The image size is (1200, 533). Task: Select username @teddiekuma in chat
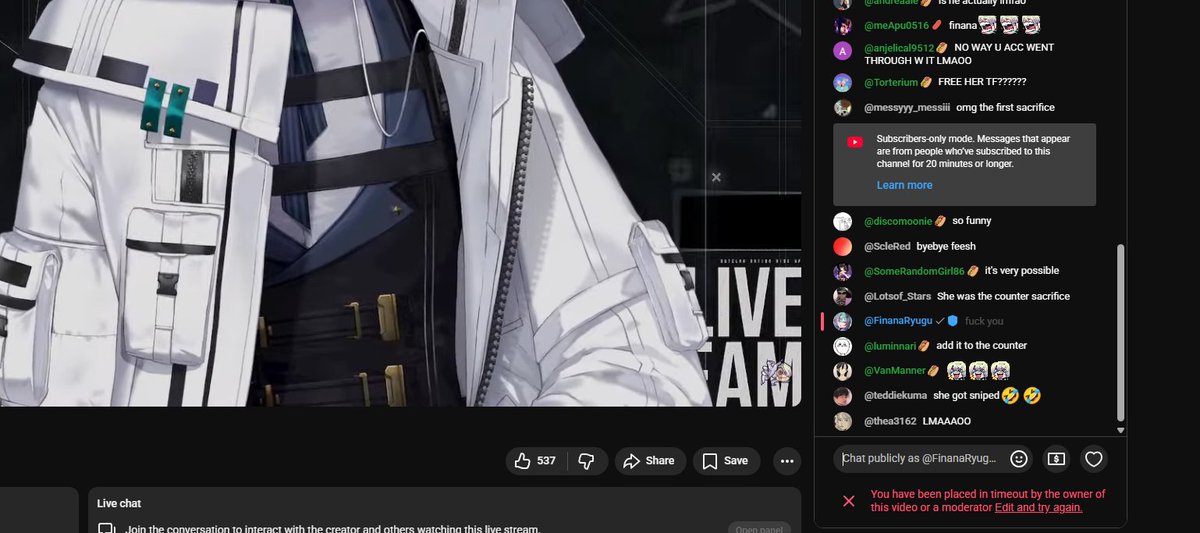[x=895, y=396]
